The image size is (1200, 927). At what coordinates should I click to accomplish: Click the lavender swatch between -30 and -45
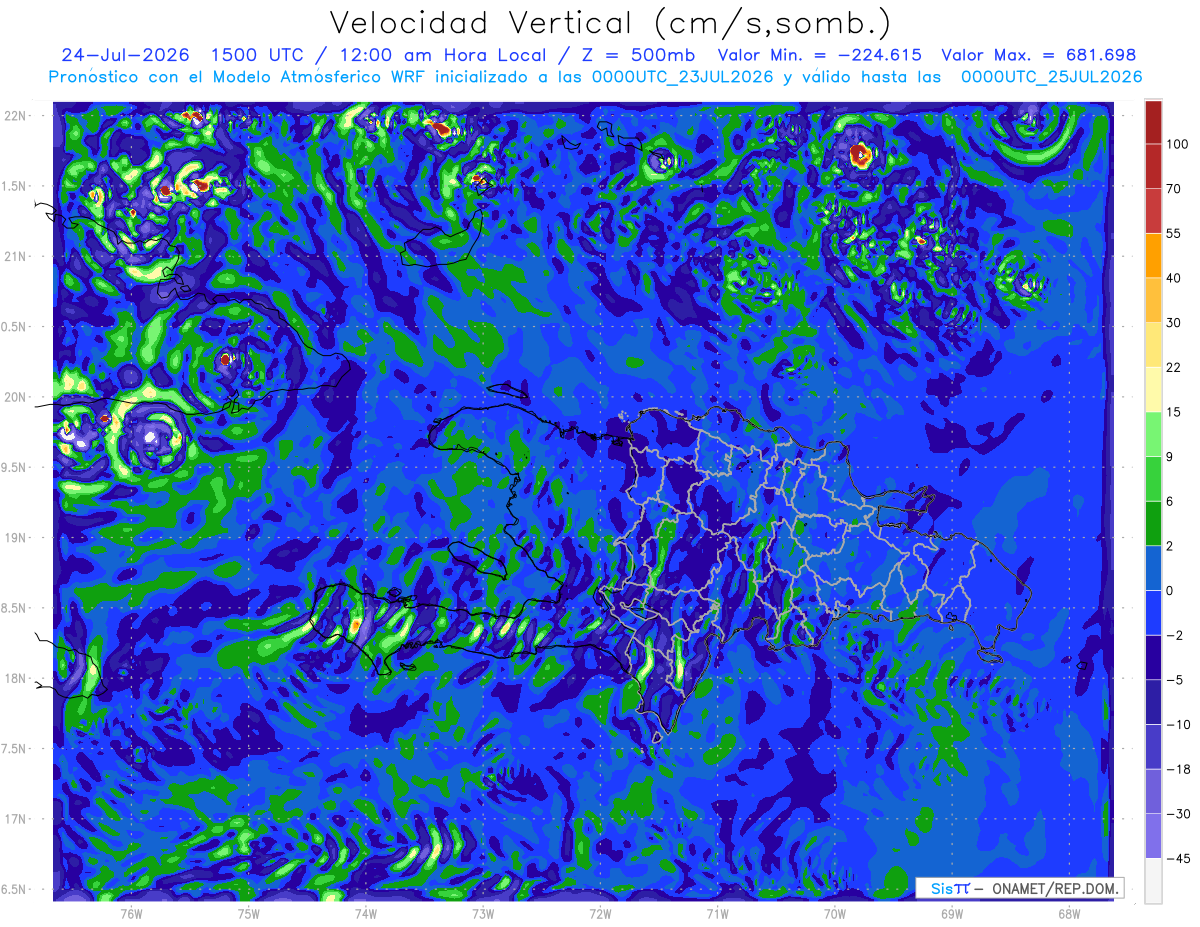[1153, 836]
